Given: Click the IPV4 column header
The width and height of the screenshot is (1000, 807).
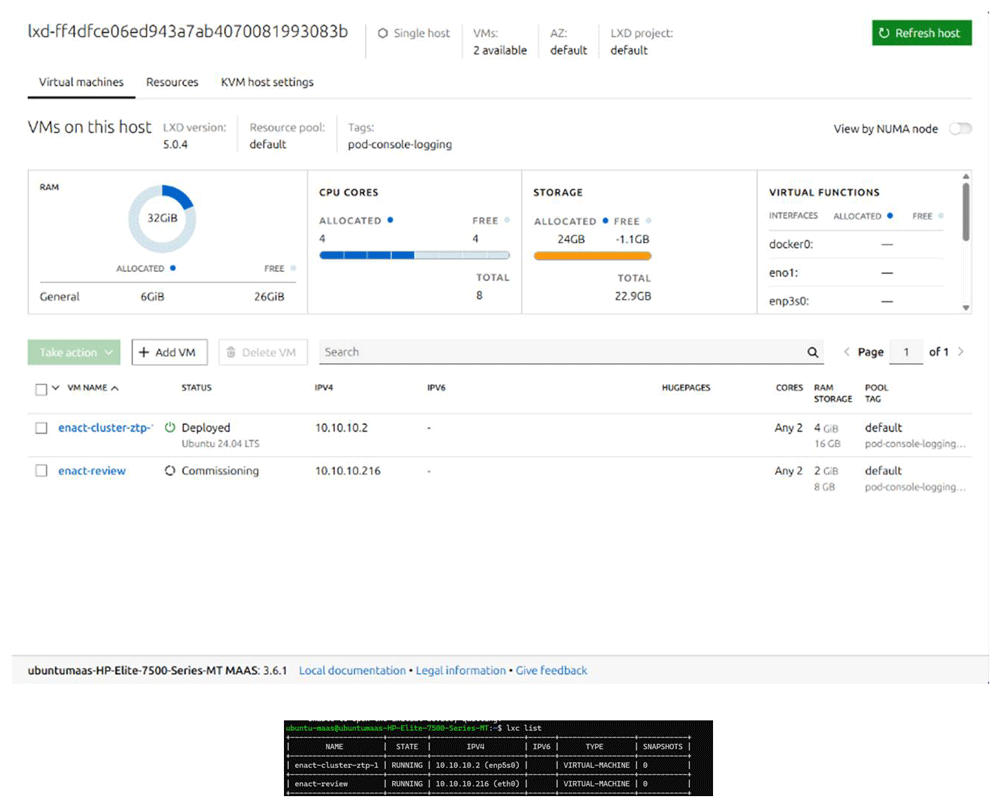Looking at the screenshot, I should click(x=324, y=387).
